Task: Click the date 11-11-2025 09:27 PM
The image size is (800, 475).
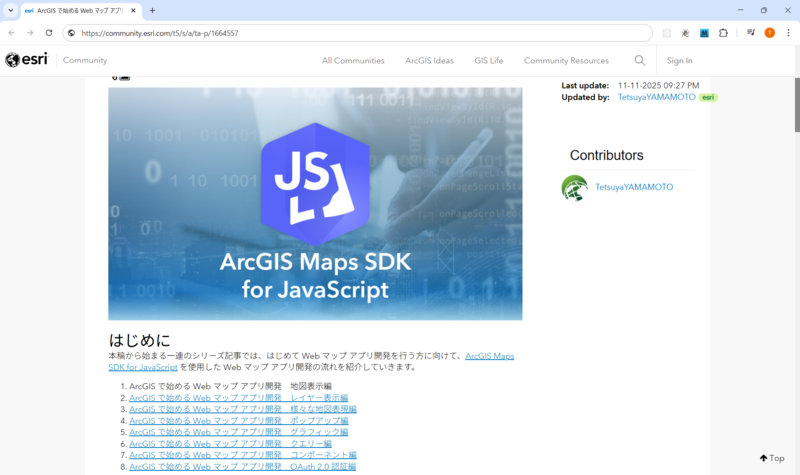Action: coord(658,85)
